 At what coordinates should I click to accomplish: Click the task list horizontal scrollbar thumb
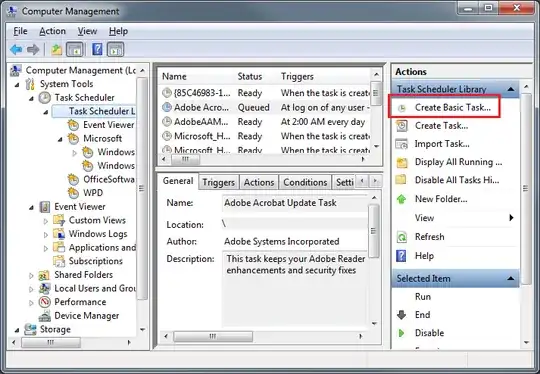coord(186,159)
